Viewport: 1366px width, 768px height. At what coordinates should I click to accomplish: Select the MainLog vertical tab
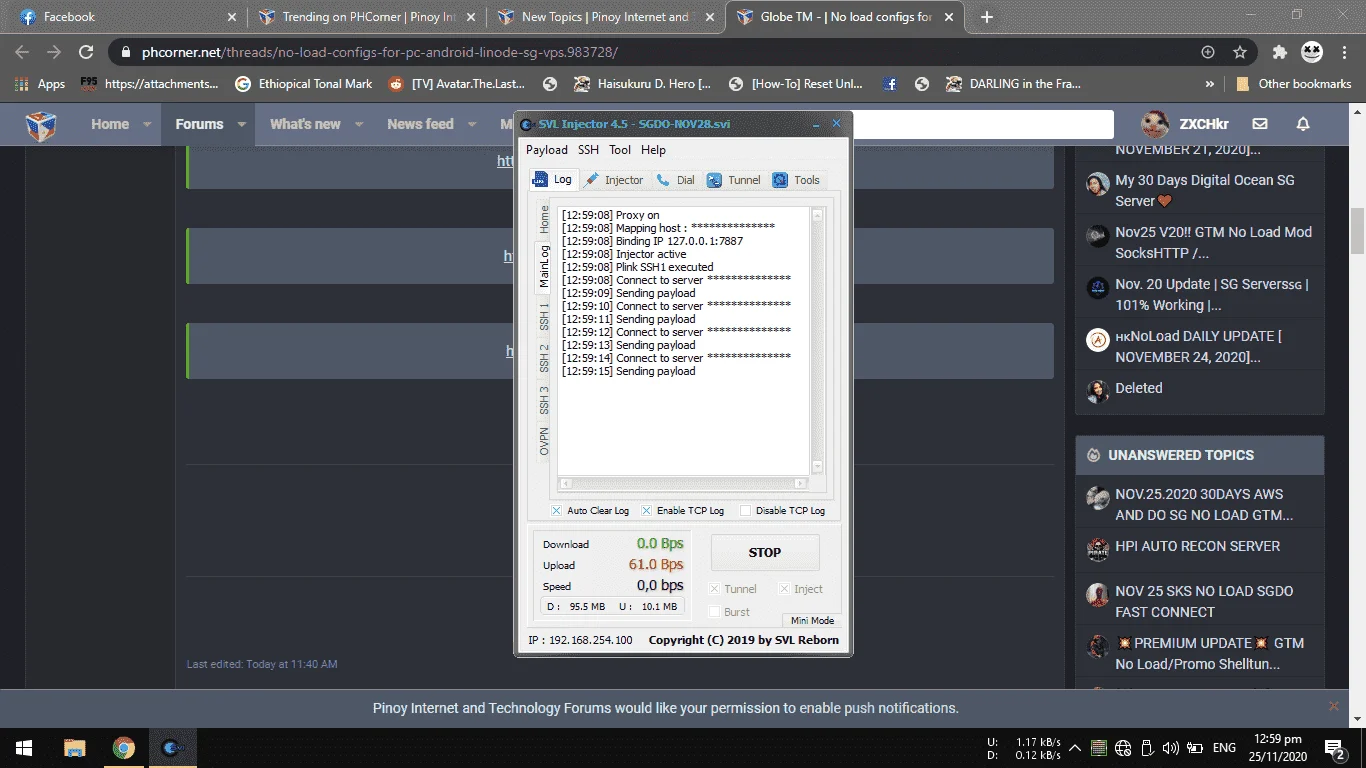pyautogui.click(x=544, y=266)
